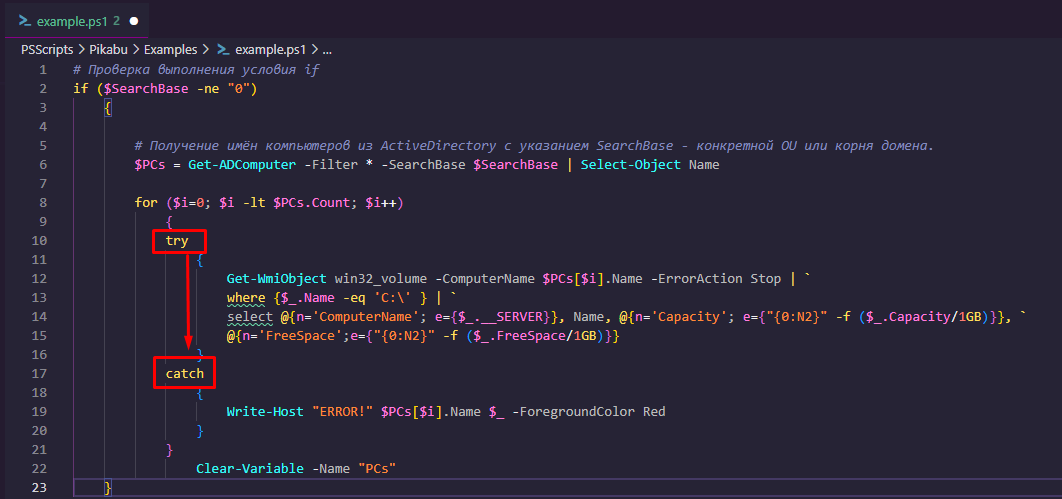
Task: Click the Get-WmiObject cmdlet on line 12
Action: [x=275, y=279]
